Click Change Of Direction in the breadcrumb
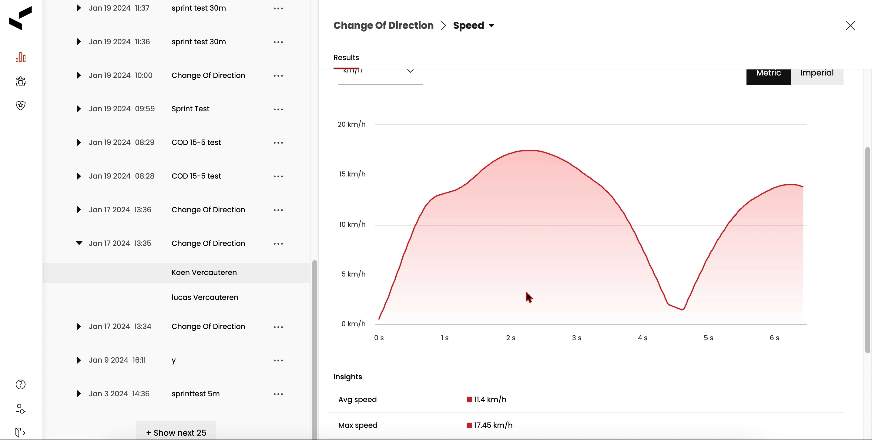Viewport: 872px width, 440px height. (383, 26)
